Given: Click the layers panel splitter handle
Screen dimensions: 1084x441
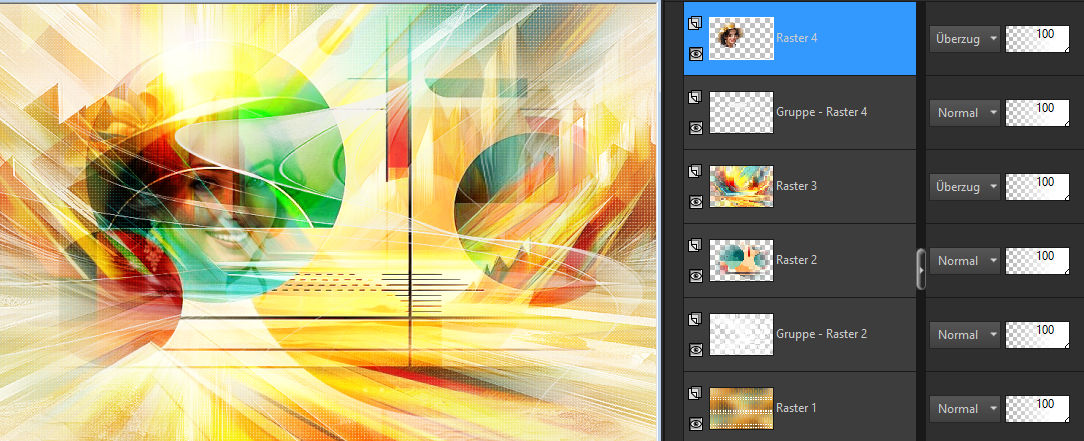Looking at the screenshot, I should pyautogui.click(x=920, y=269).
